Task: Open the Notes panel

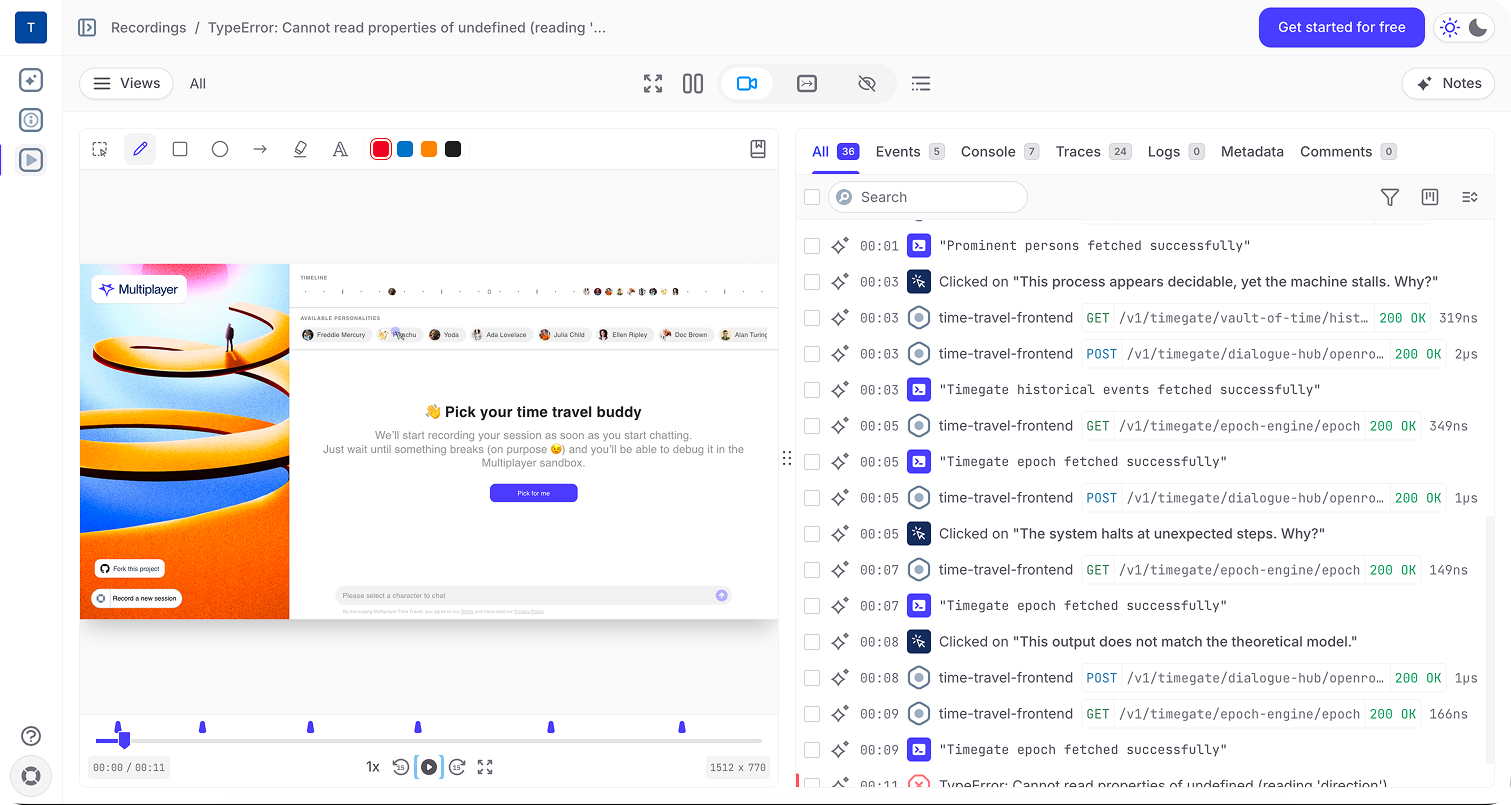Action: pos(1448,84)
